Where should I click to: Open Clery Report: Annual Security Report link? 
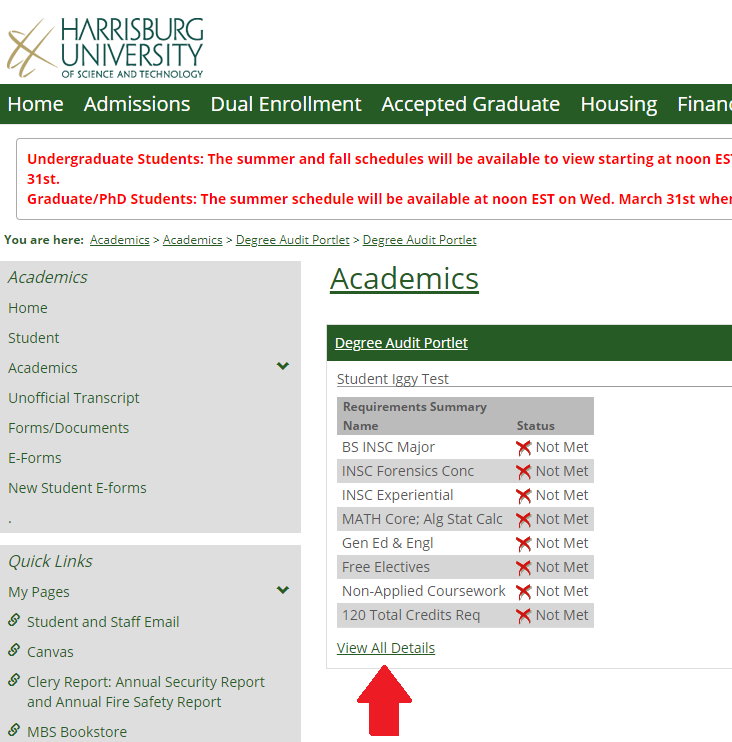click(146, 692)
